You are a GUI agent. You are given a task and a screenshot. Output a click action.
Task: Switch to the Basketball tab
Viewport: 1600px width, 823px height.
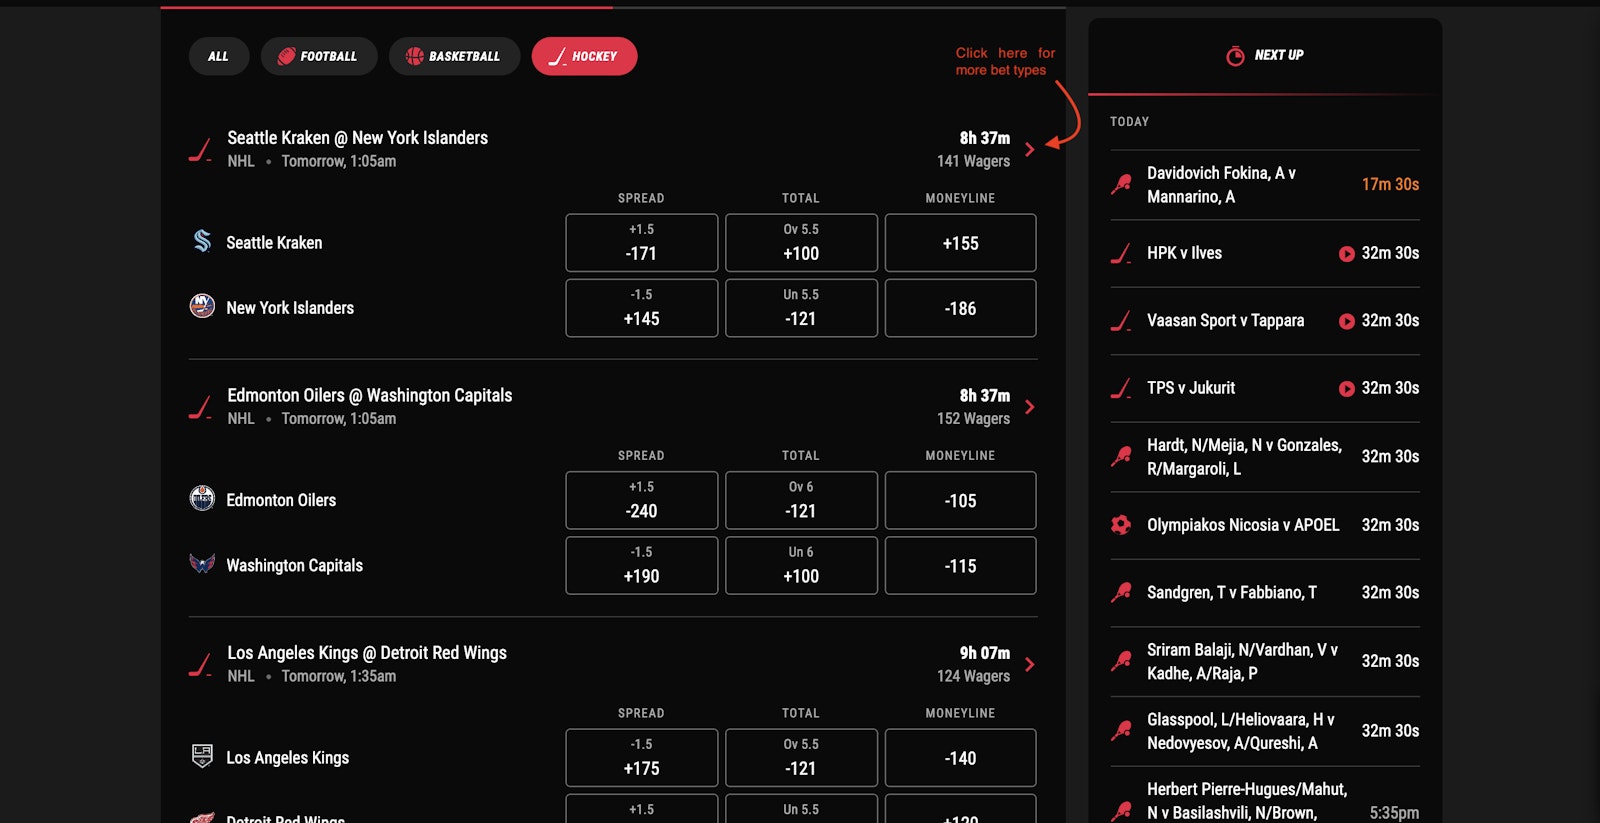pos(454,56)
